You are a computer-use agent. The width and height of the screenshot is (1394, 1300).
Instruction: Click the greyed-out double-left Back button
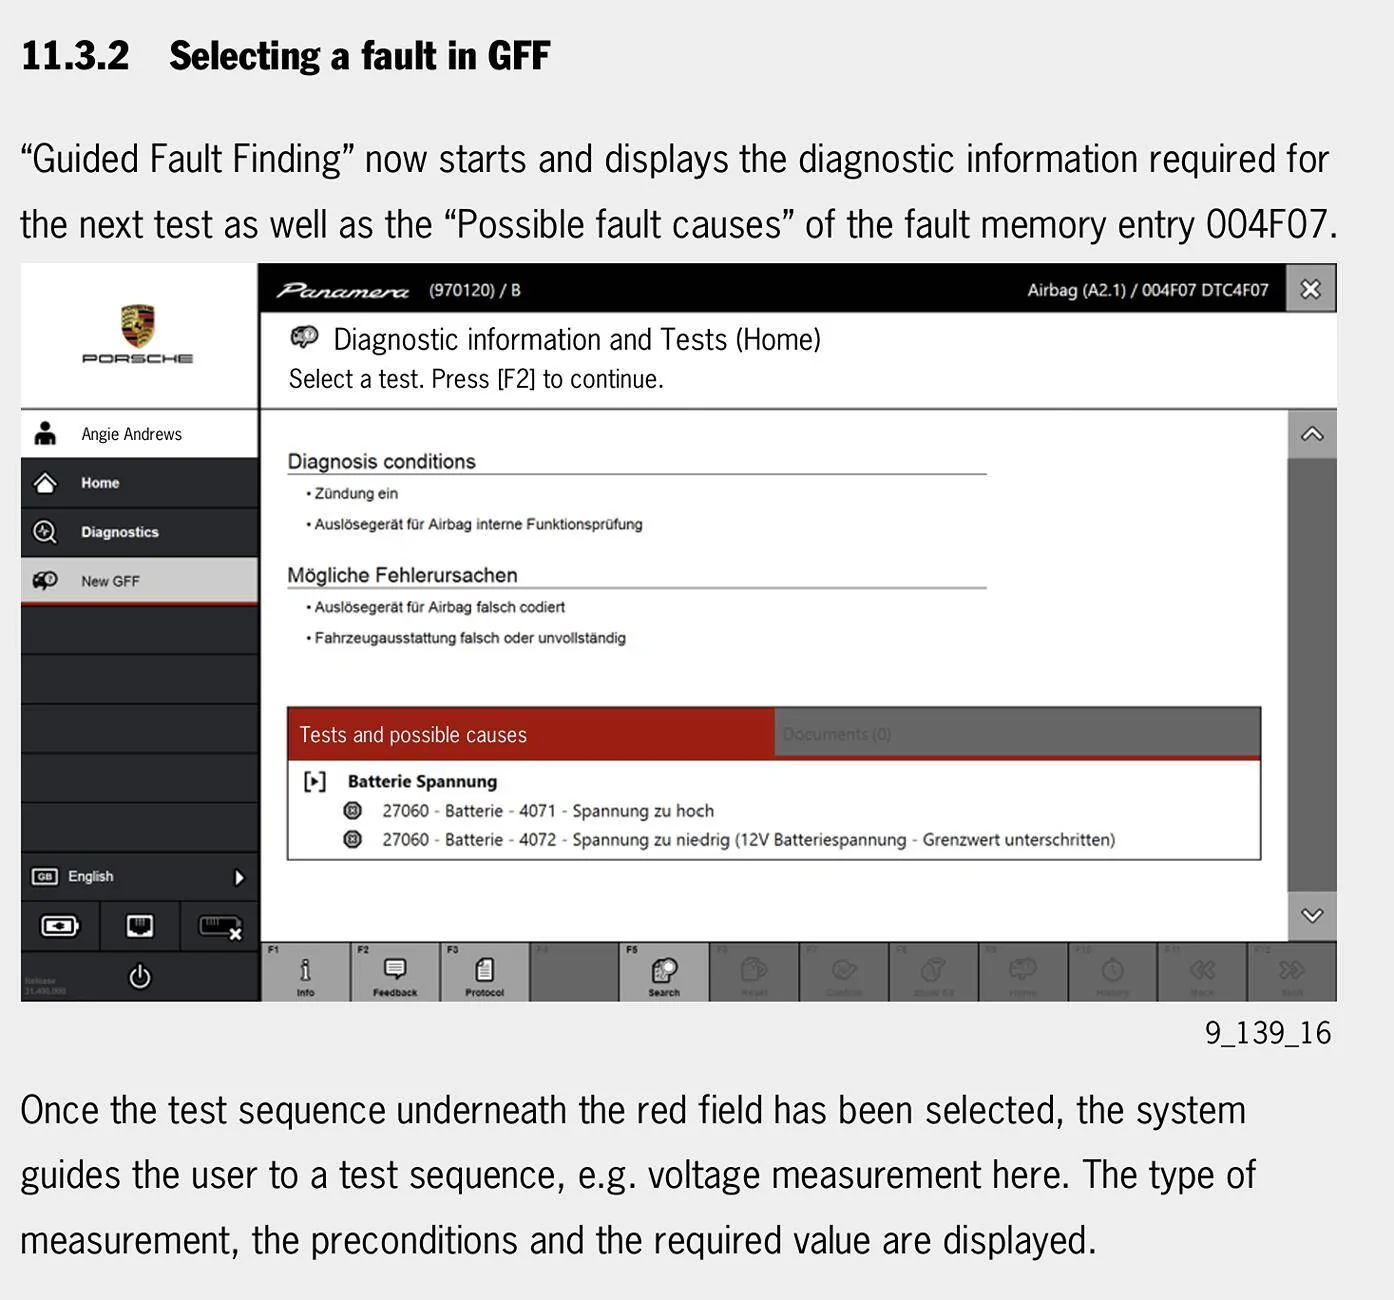1202,972
